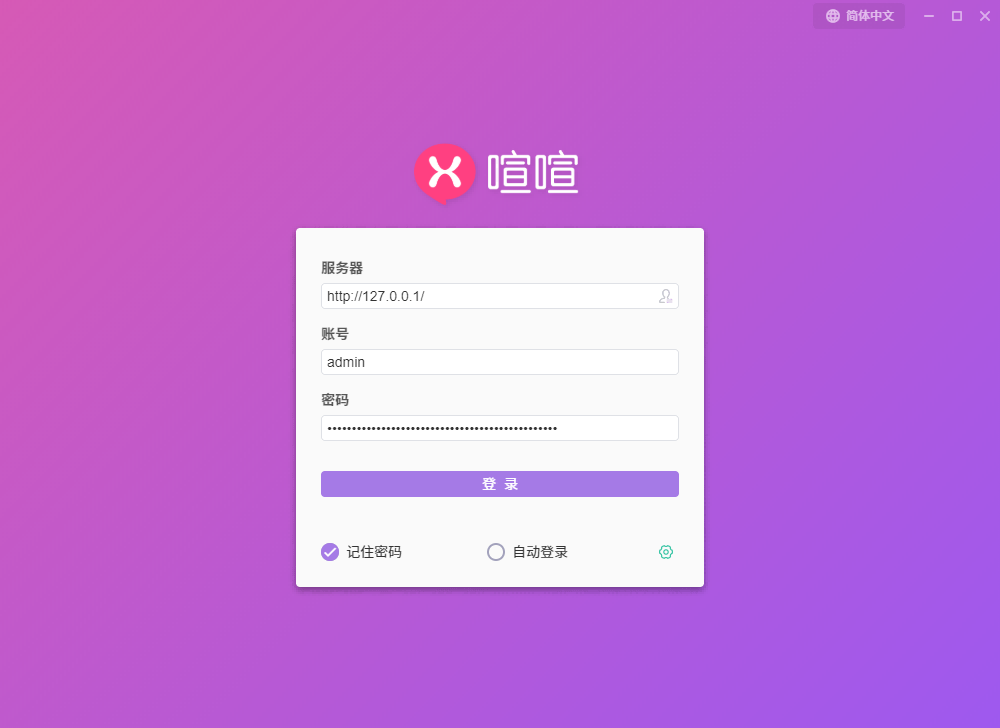Enable the 自动登录 option circle
The image size is (1000, 728).
496,552
